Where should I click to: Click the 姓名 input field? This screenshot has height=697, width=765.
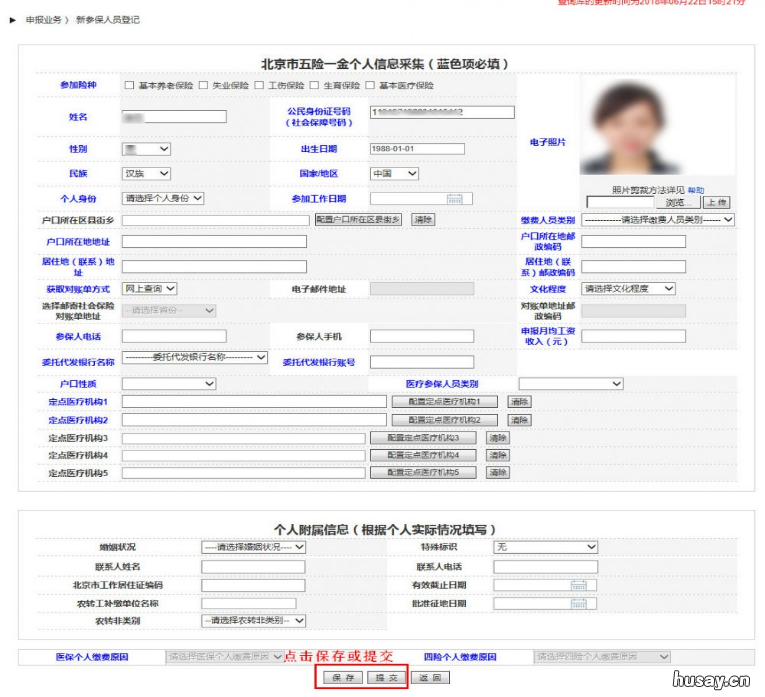(x=174, y=117)
